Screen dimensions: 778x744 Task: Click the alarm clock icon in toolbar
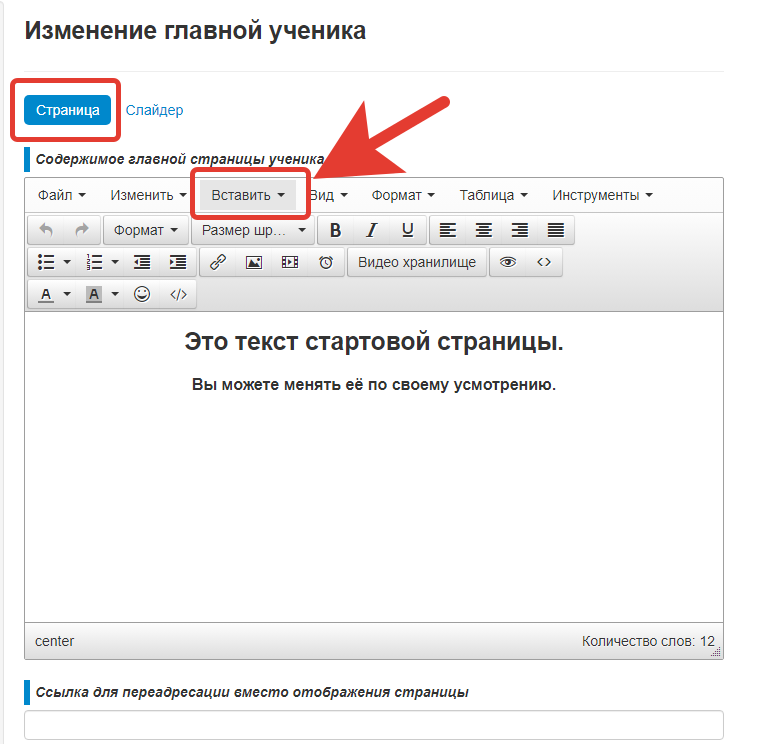(326, 262)
